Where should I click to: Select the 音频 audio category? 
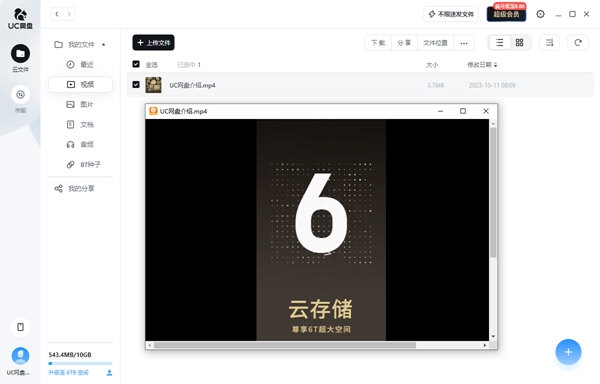pyautogui.click(x=80, y=144)
